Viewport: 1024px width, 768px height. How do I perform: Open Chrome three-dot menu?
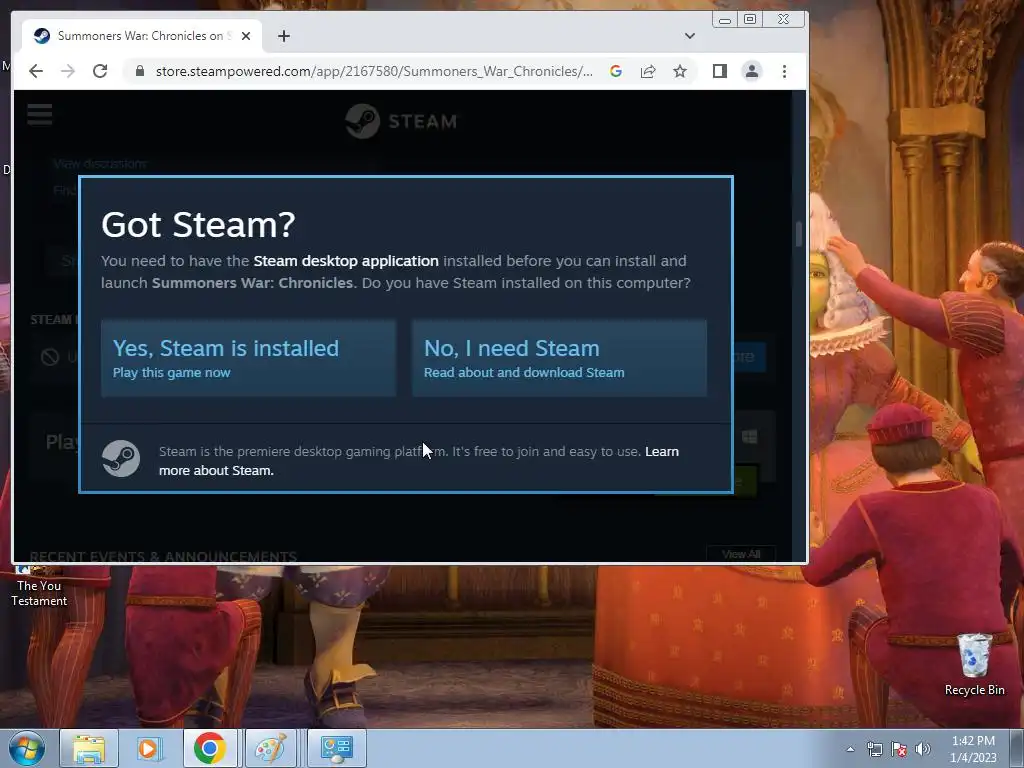click(x=784, y=71)
